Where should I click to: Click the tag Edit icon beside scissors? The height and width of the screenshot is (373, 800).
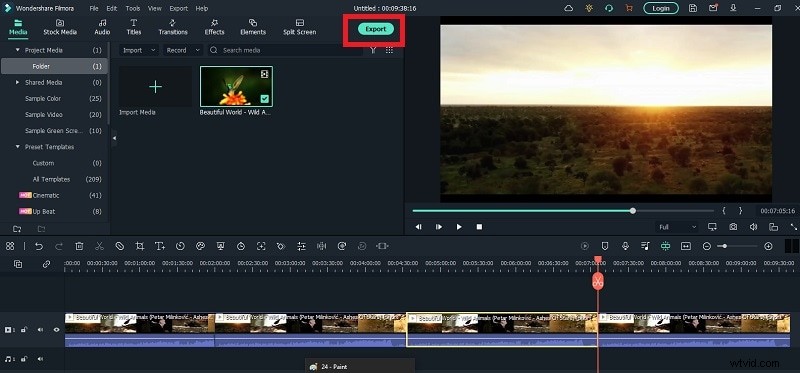pyautogui.click(x=119, y=246)
